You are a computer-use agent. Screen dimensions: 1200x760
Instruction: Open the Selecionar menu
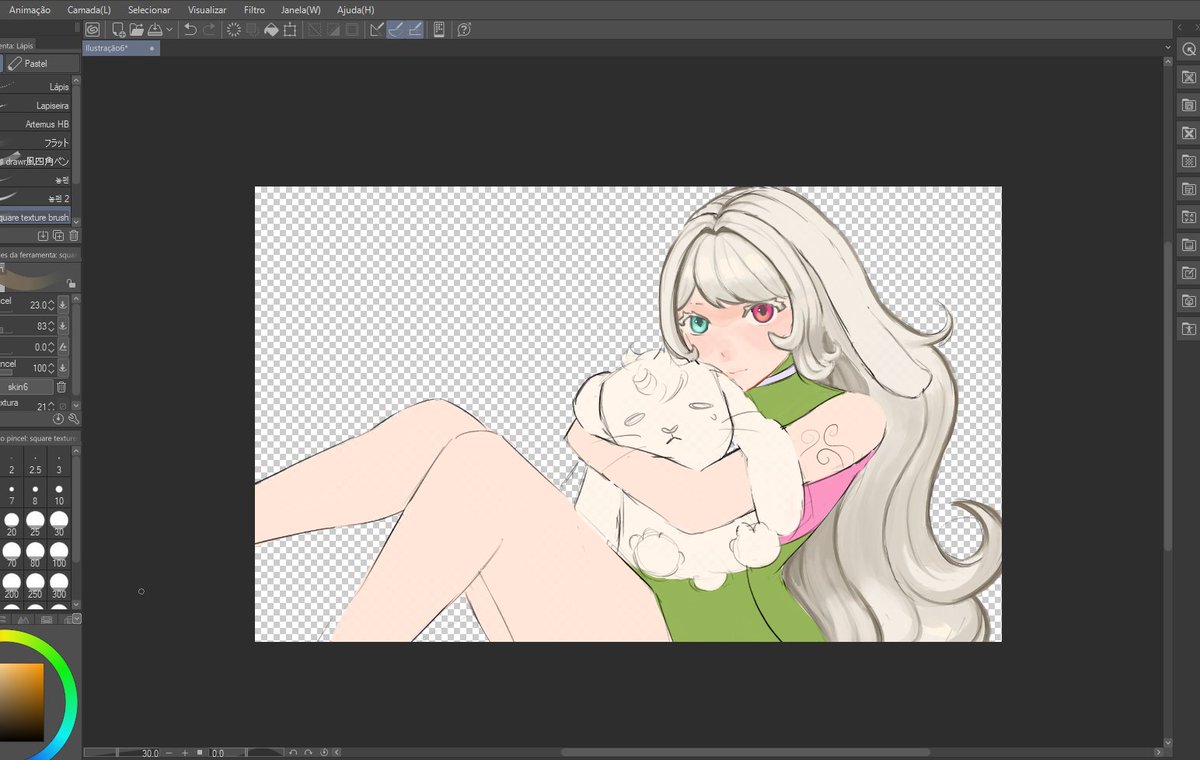pos(149,9)
